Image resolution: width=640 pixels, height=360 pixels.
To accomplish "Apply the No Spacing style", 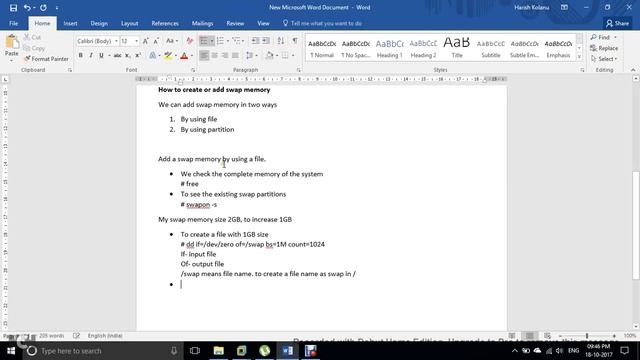I will click(356, 48).
